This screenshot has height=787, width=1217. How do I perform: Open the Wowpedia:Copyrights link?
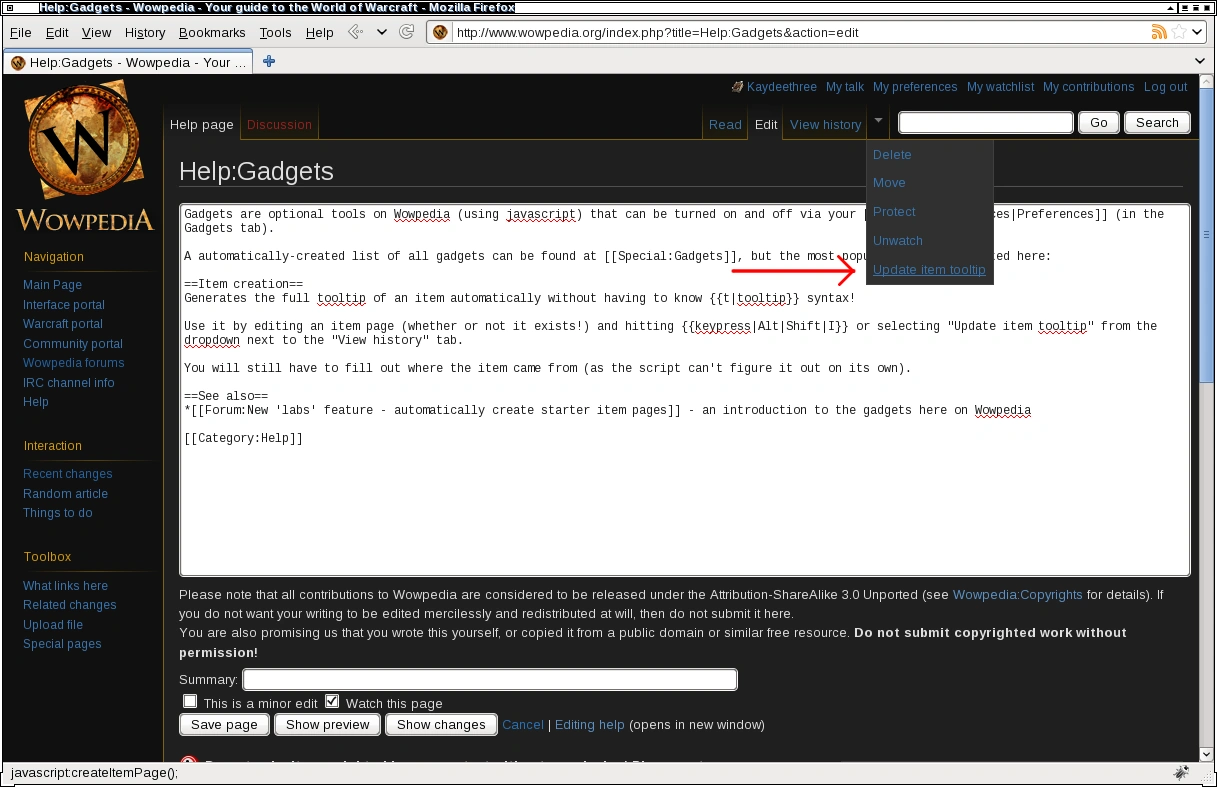click(1018, 594)
